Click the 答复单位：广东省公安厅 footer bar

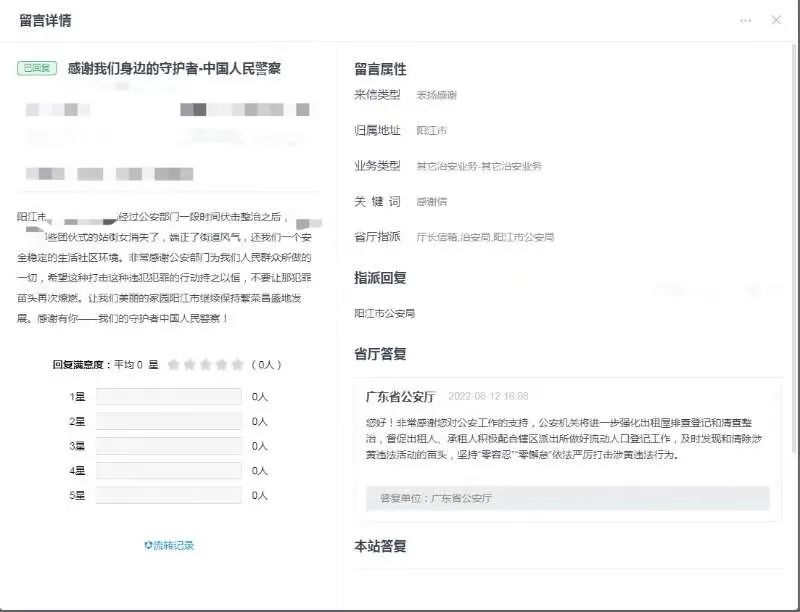(x=567, y=498)
